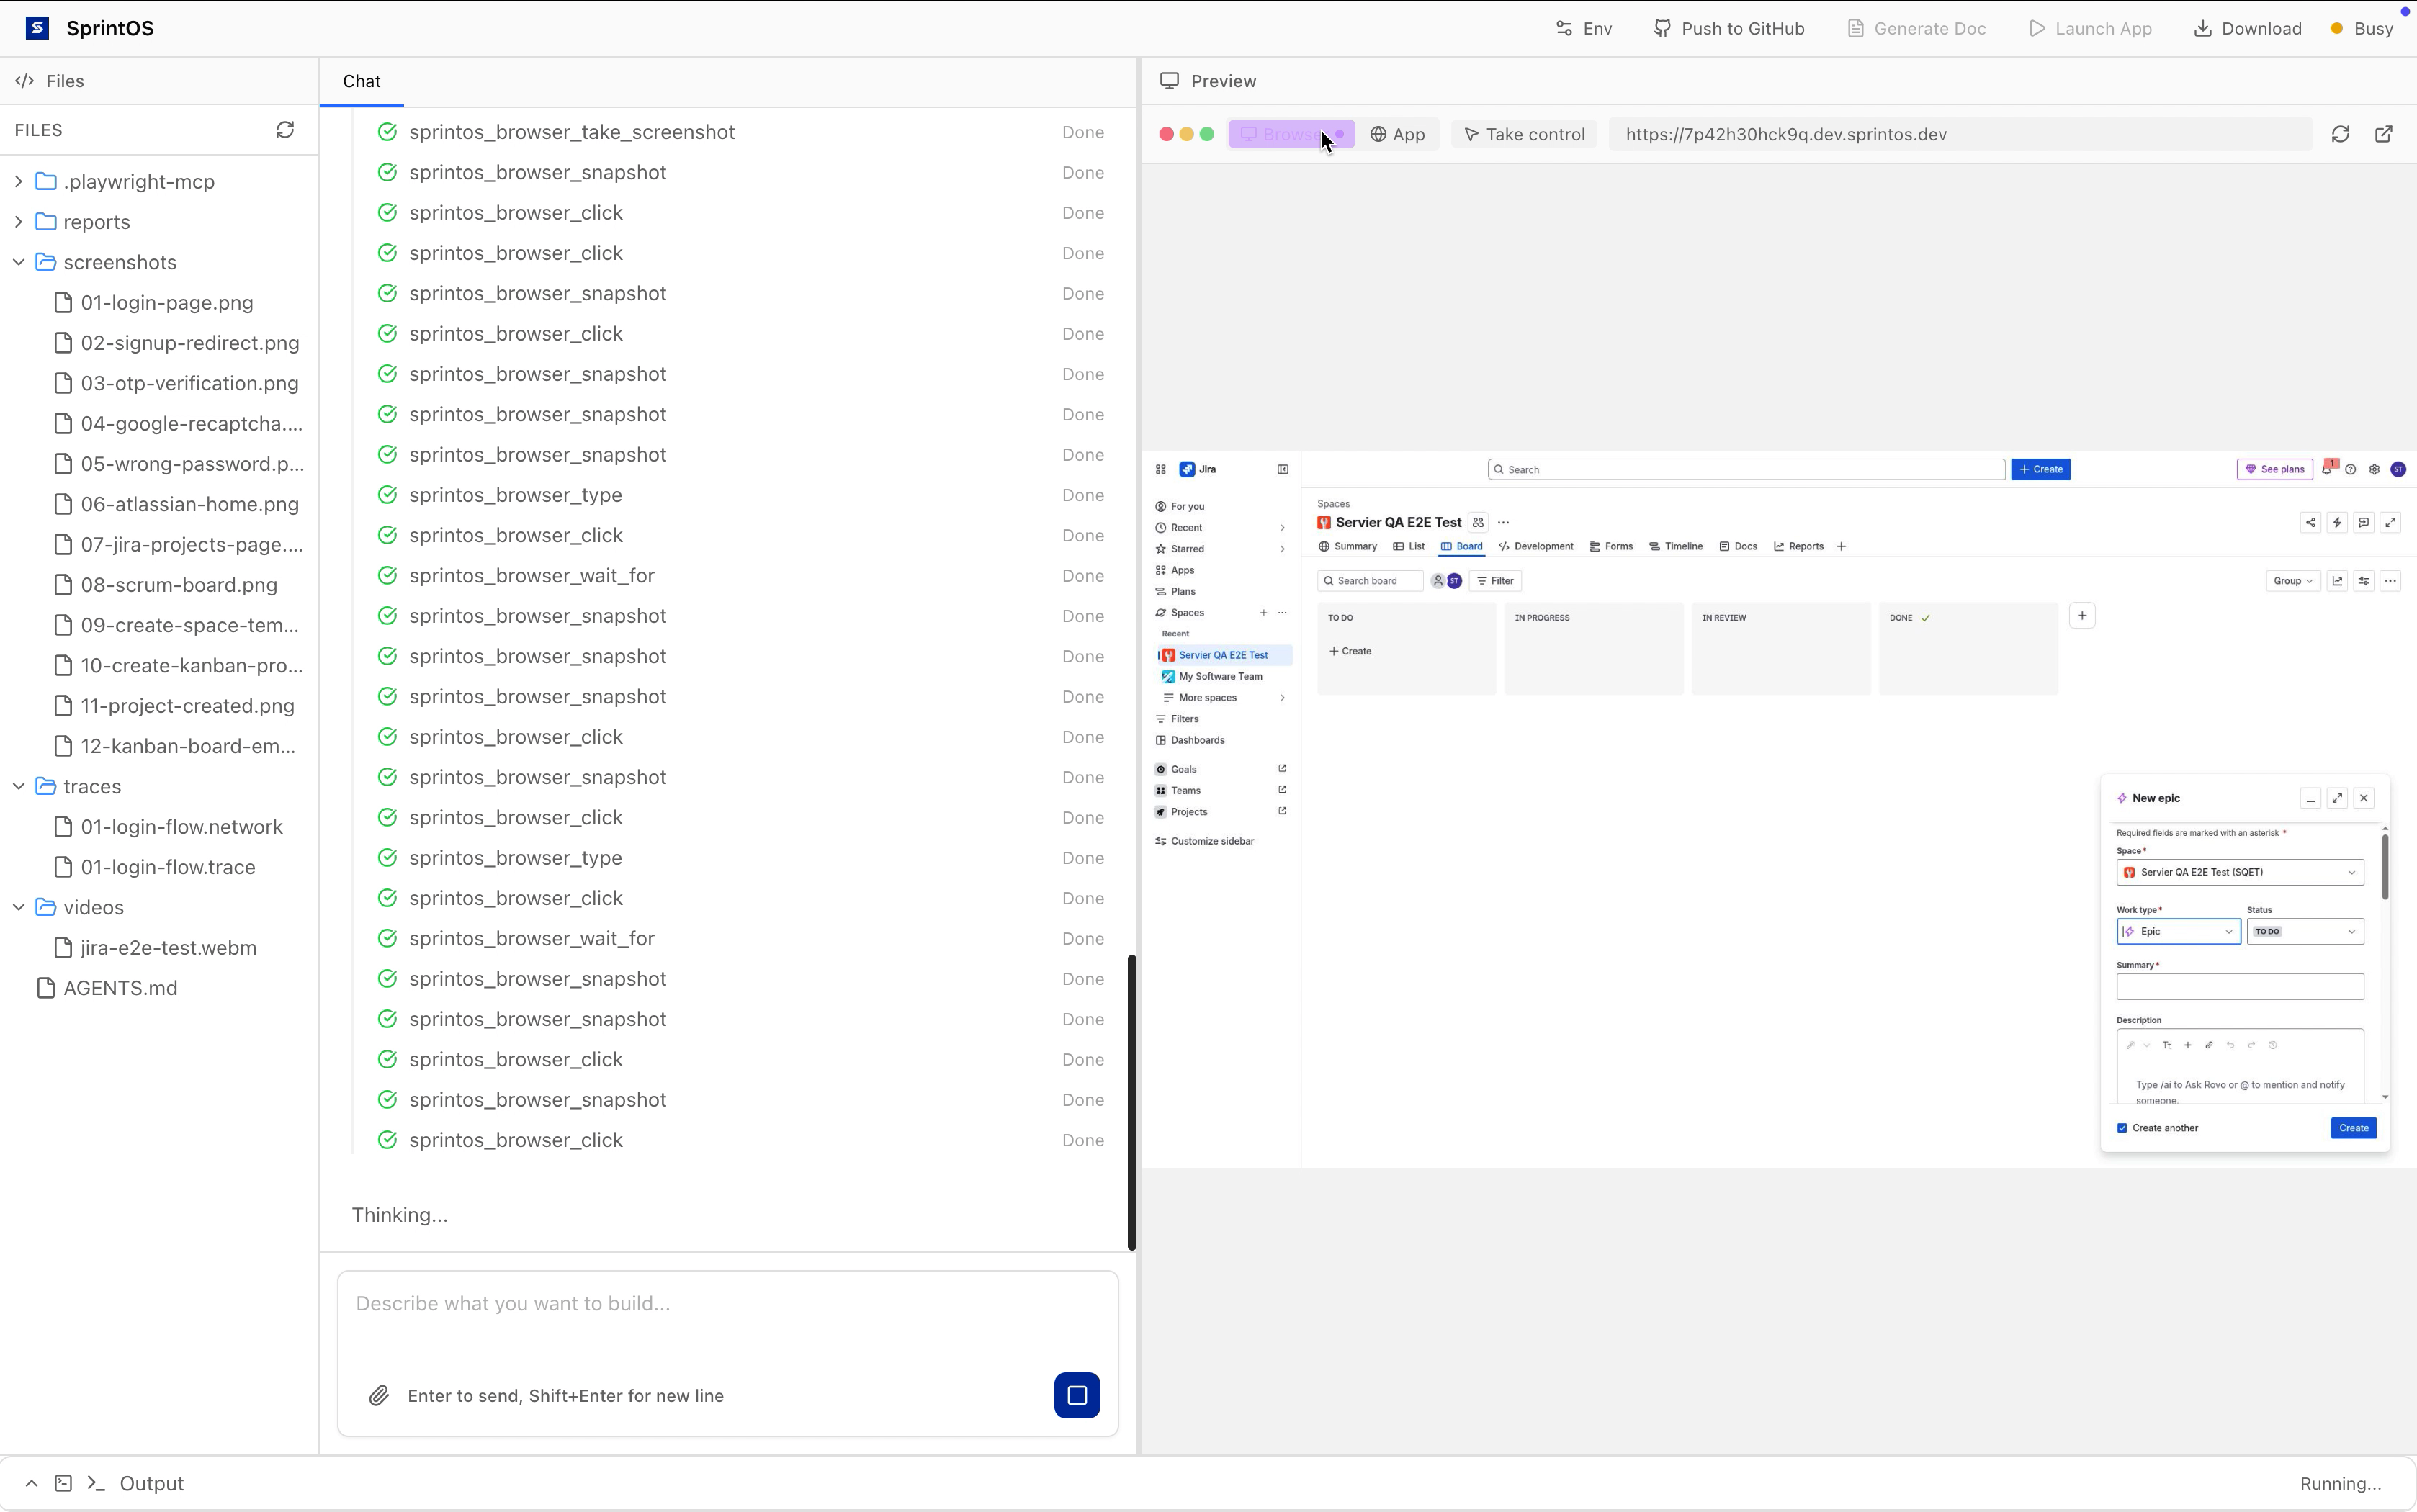Open file 08-scrum-board.png
Screen dimensions: 2417x1512
point(178,585)
